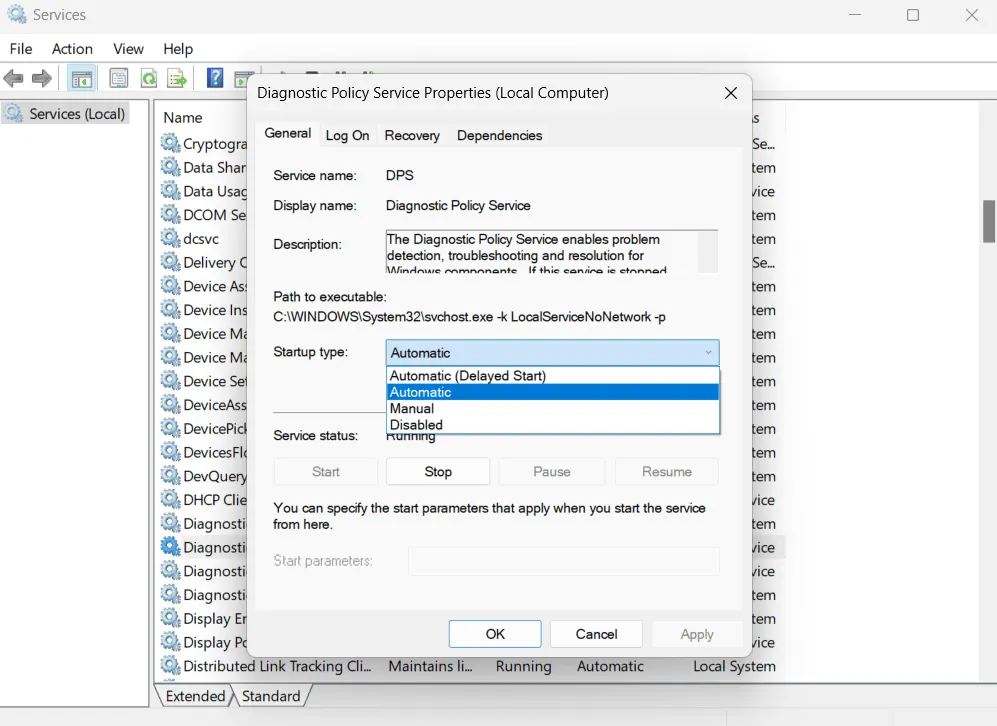Open the Startup type combo box
Image resolution: width=997 pixels, height=726 pixels.
(x=552, y=352)
